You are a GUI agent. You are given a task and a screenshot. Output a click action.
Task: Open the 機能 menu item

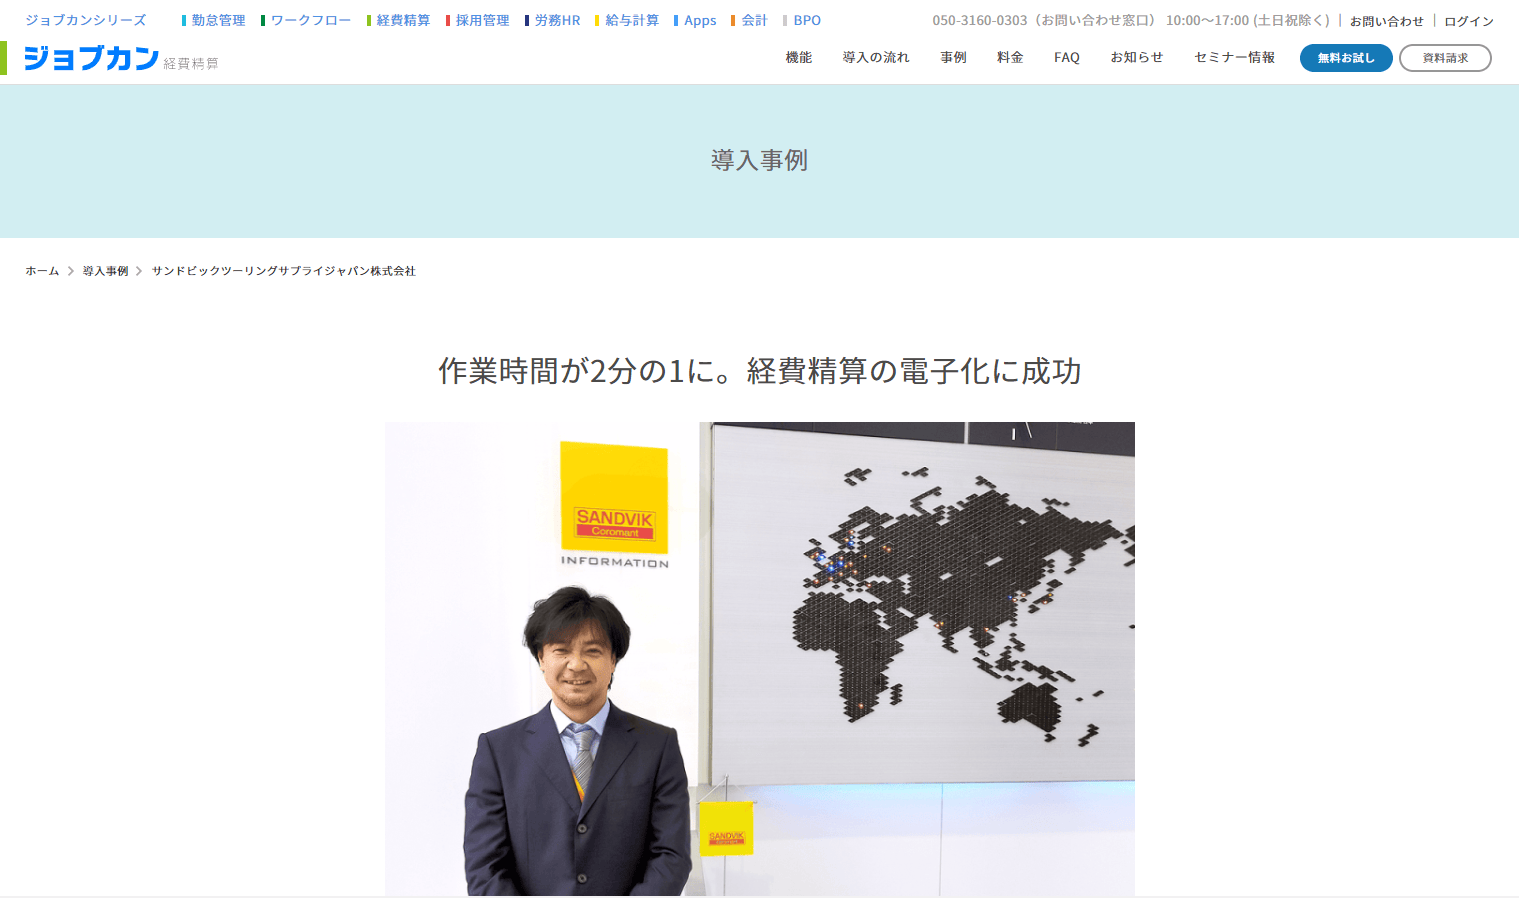tap(799, 58)
